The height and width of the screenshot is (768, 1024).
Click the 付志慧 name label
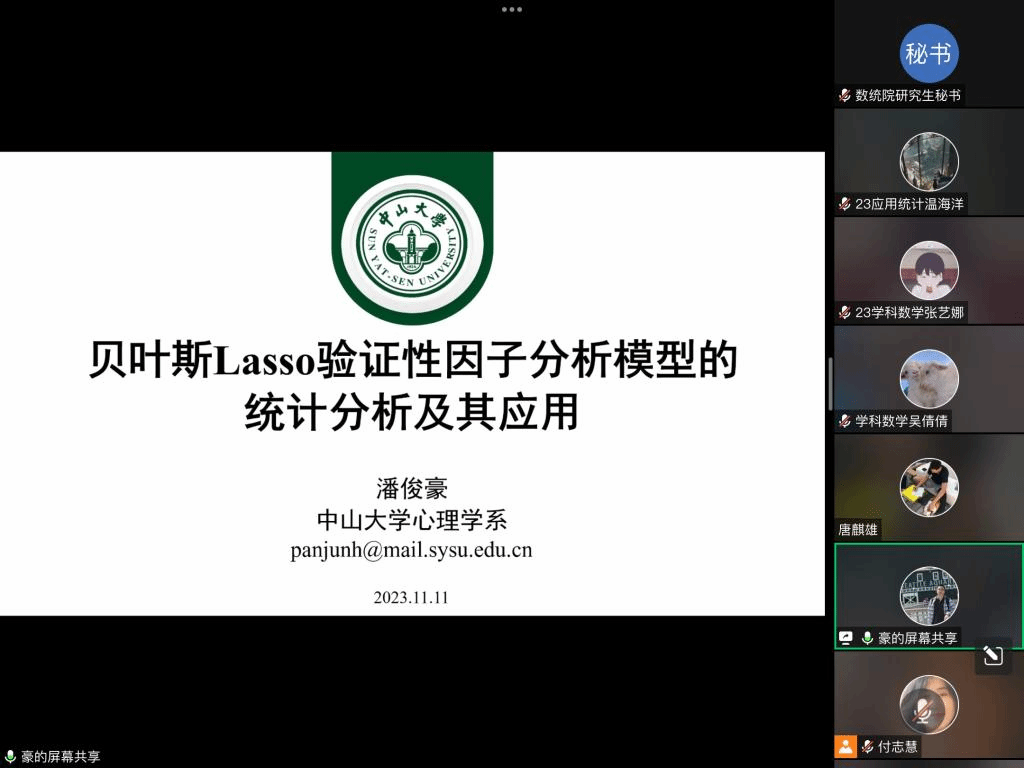click(x=898, y=747)
